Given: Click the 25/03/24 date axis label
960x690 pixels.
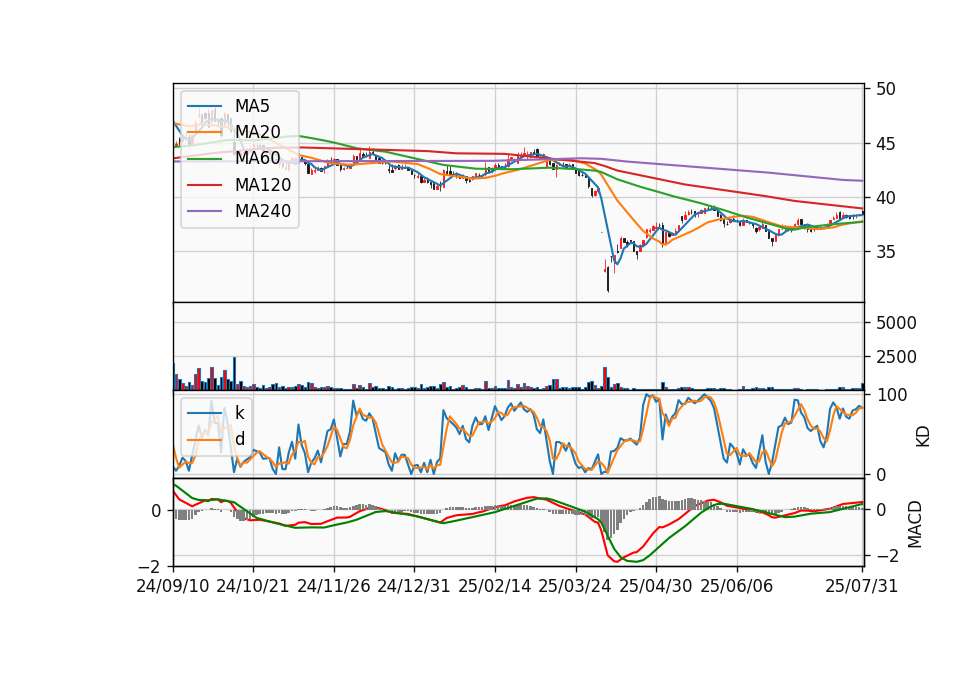Looking at the screenshot, I should (x=575, y=586).
